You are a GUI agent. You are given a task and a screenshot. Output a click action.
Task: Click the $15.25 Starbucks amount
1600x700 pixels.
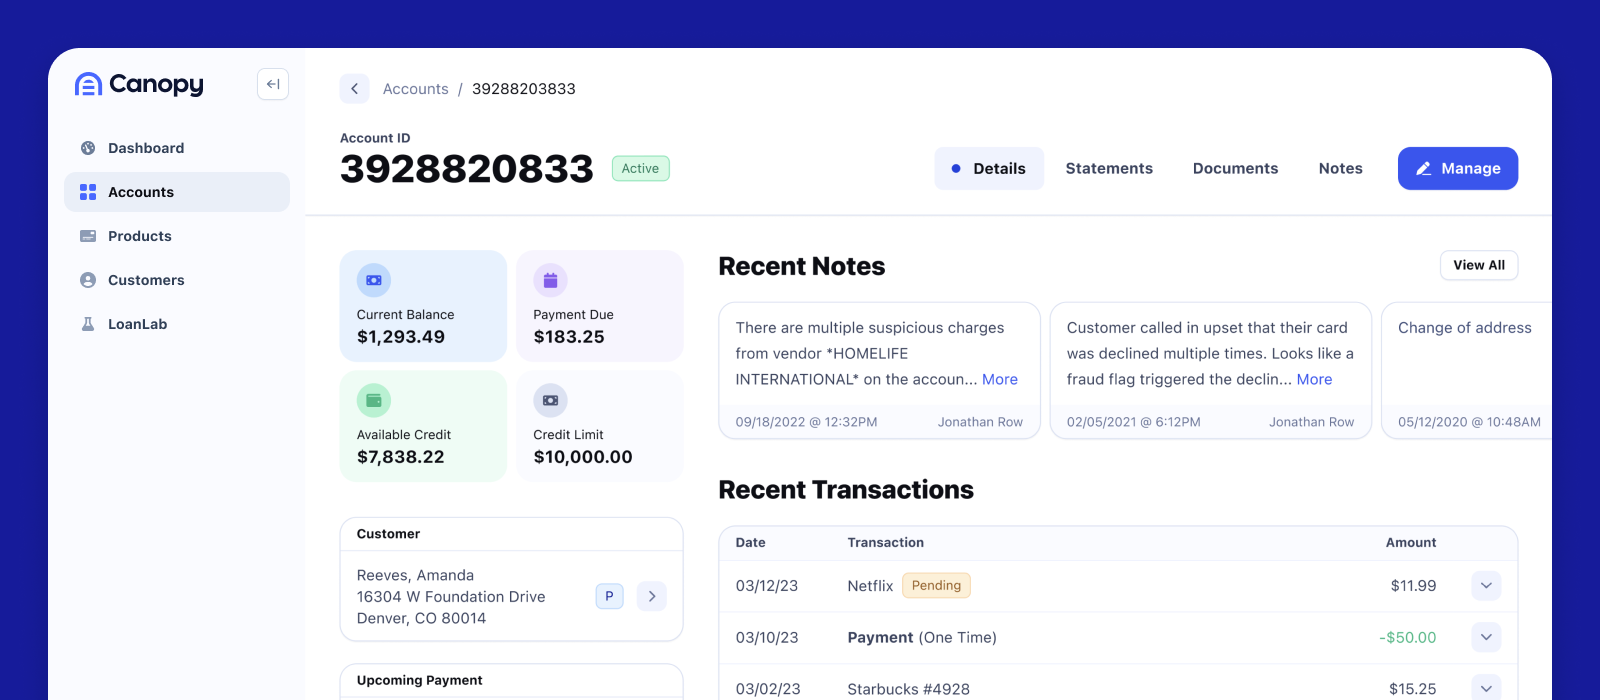tap(1413, 689)
